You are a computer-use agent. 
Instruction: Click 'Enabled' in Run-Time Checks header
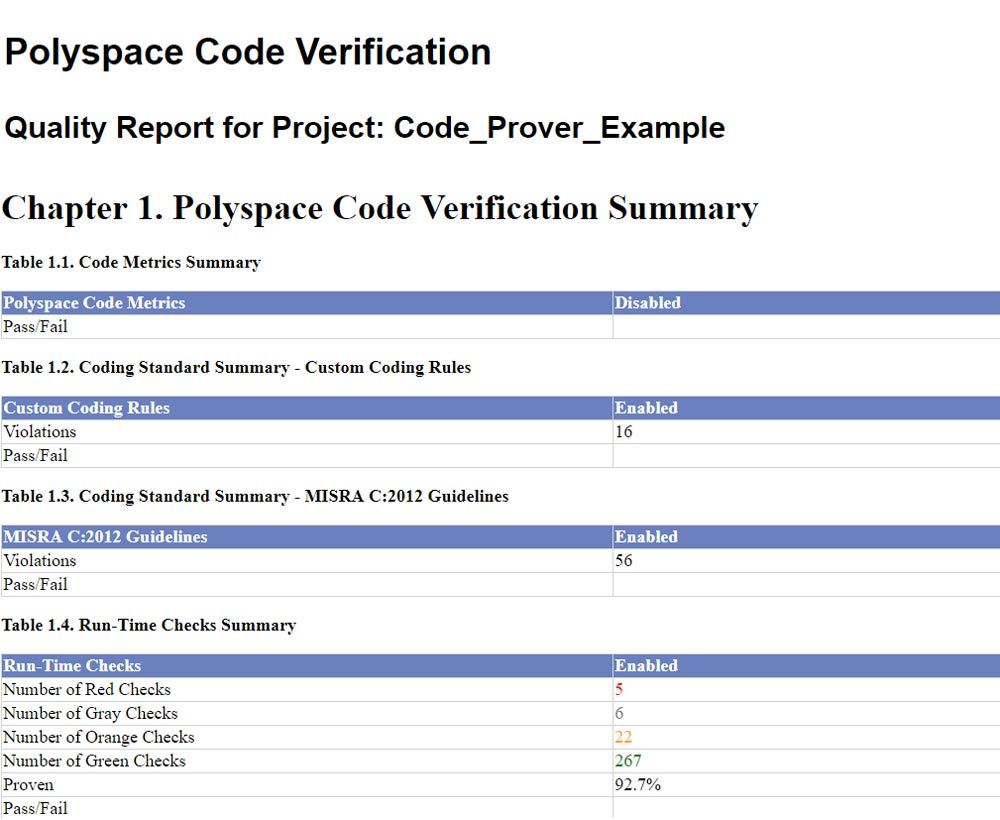[x=646, y=666]
